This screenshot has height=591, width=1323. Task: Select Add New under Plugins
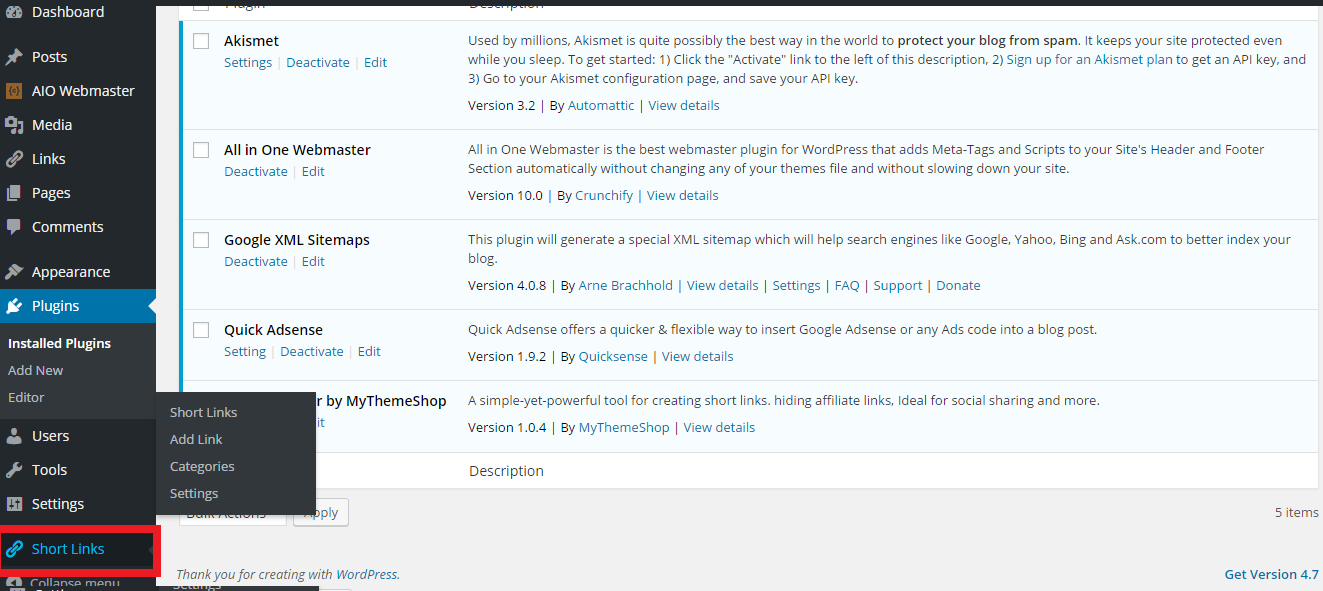pos(36,370)
